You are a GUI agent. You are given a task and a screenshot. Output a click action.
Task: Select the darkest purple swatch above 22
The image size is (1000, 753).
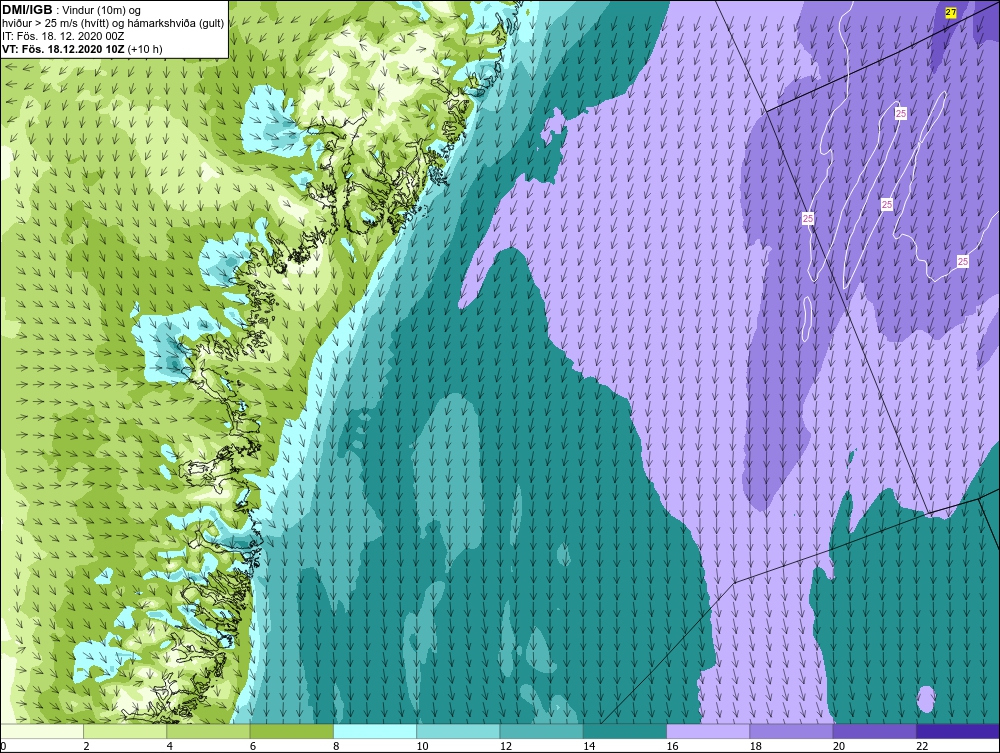pyautogui.click(x=958, y=731)
